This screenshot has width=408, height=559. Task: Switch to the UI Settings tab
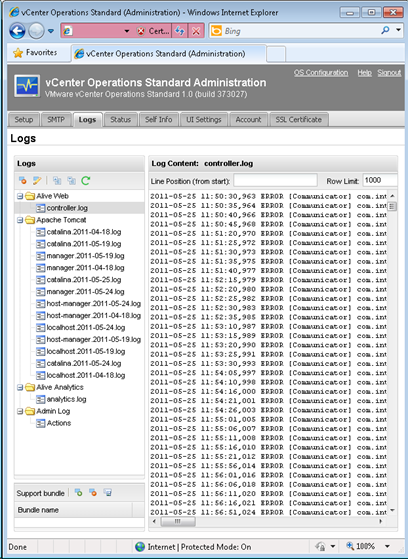tap(204, 119)
